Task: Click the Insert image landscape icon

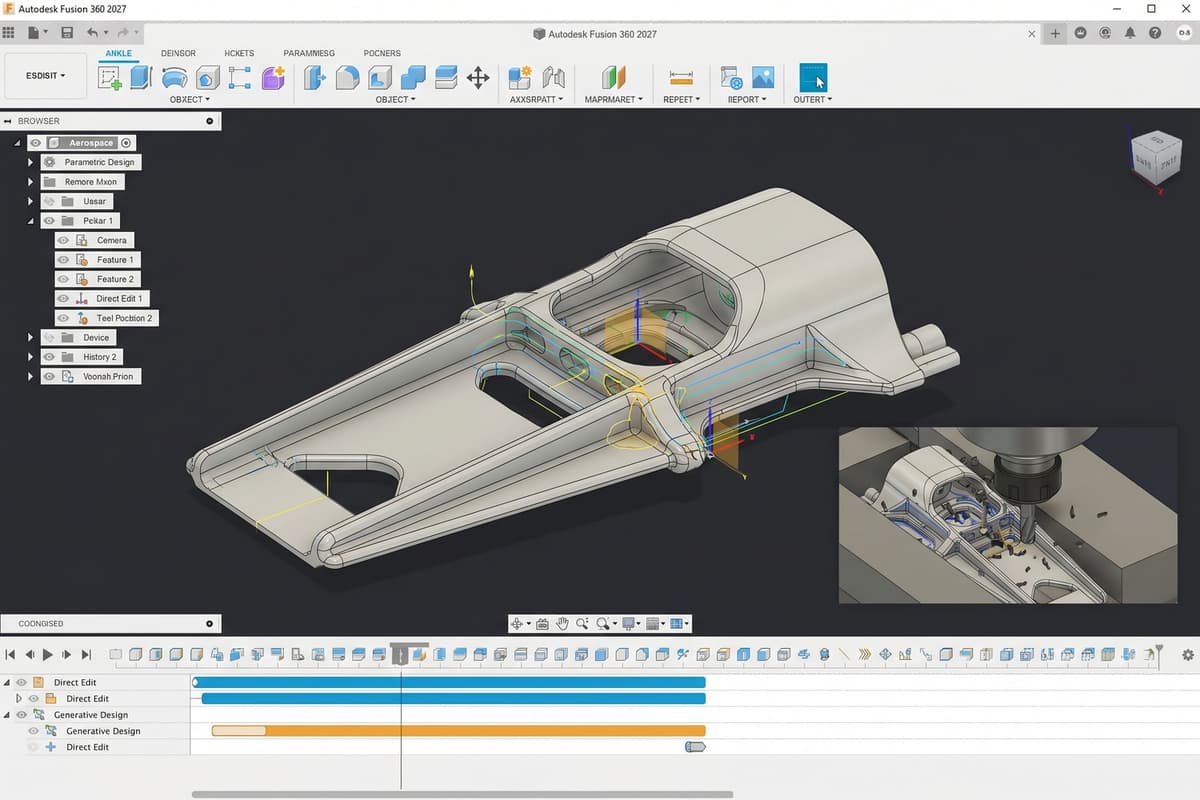Action: [x=763, y=78]
